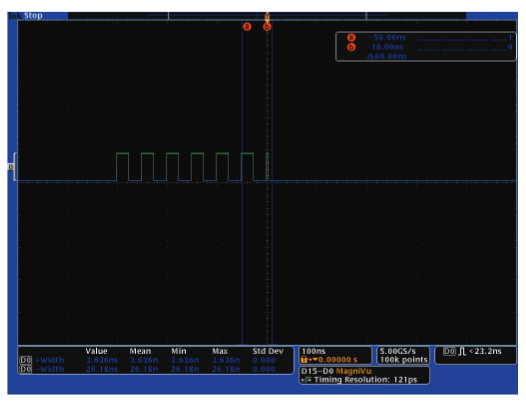526x402 pixels.
Task: Click the D15–D0 MagniVu readout
Action: coord(336,371)
